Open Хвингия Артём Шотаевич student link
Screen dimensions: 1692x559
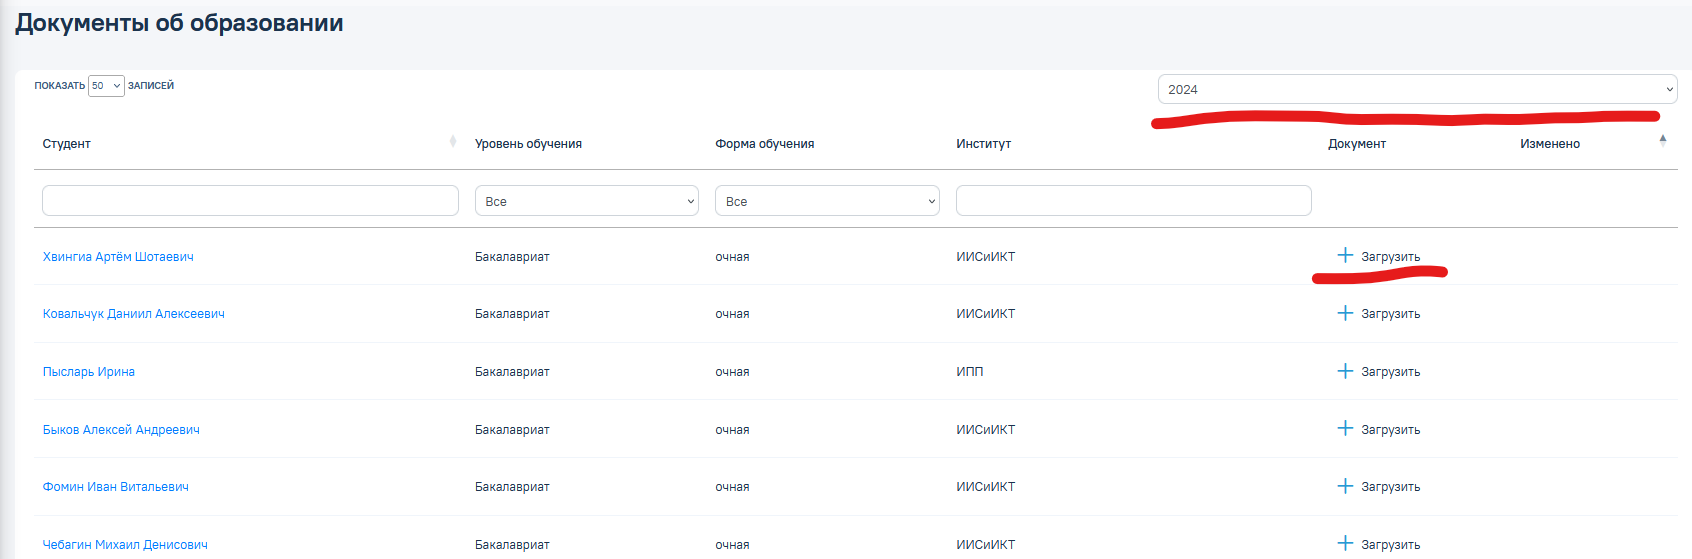coord(118,257)
